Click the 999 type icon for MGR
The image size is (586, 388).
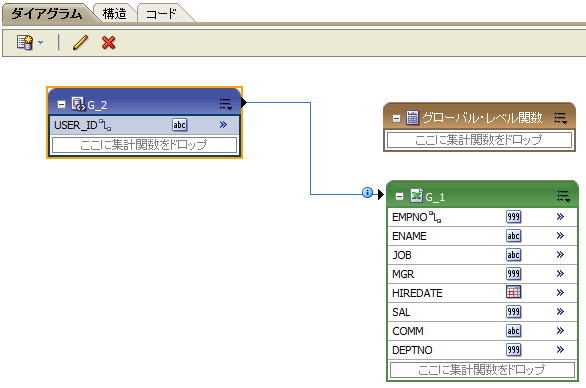513,274
